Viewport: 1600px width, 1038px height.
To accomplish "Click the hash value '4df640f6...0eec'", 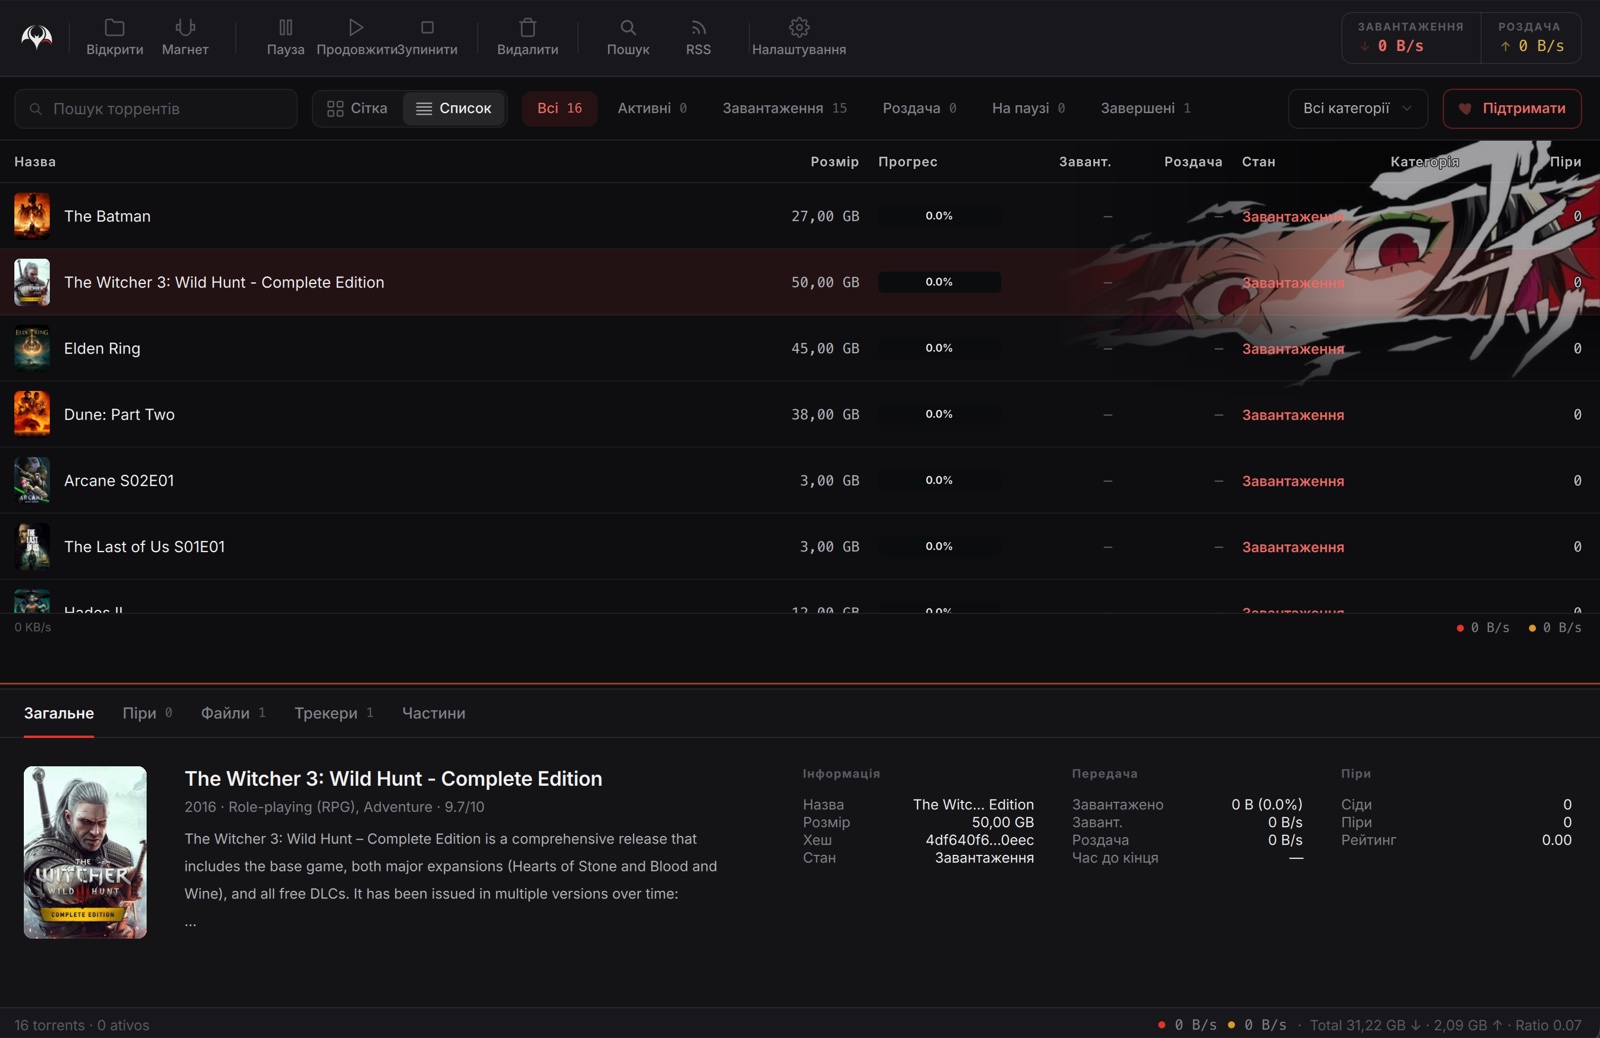I will pos(979,840).
